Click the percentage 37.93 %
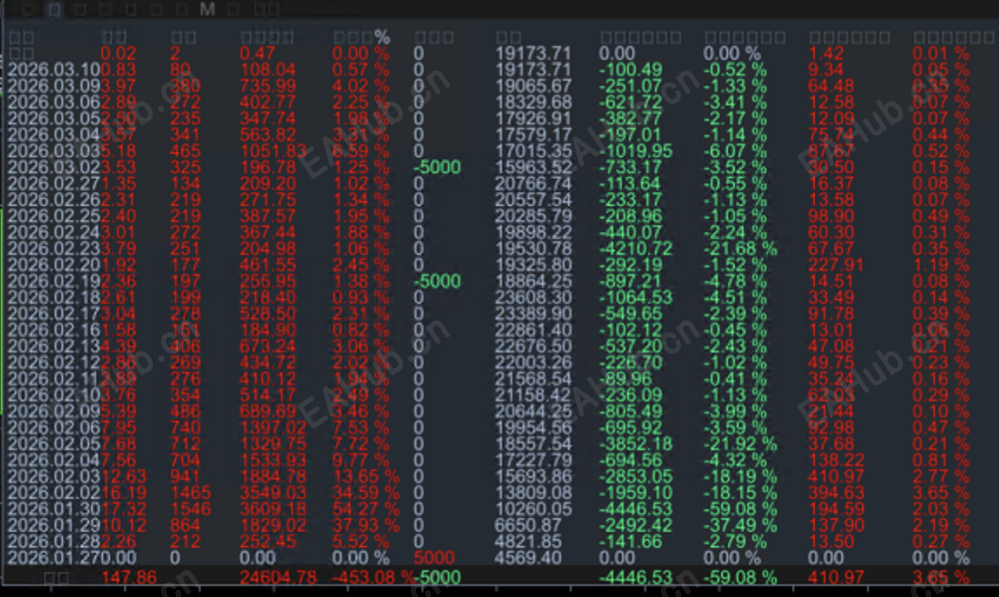The width and height of the screenshot is (999, 597). [366, 525]
